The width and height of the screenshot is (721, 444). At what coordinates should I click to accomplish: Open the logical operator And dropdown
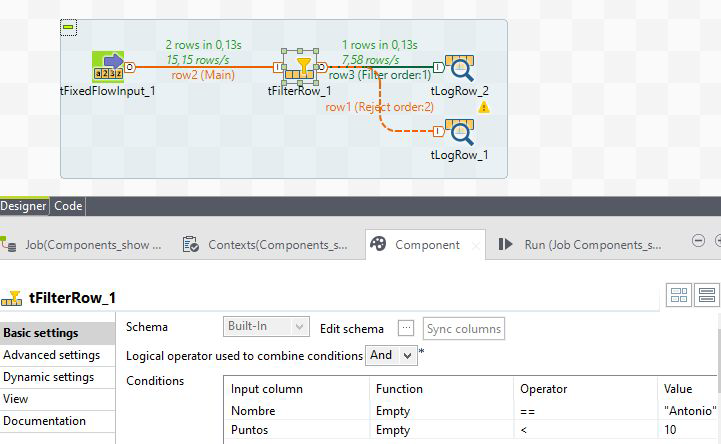click(391, 355)
